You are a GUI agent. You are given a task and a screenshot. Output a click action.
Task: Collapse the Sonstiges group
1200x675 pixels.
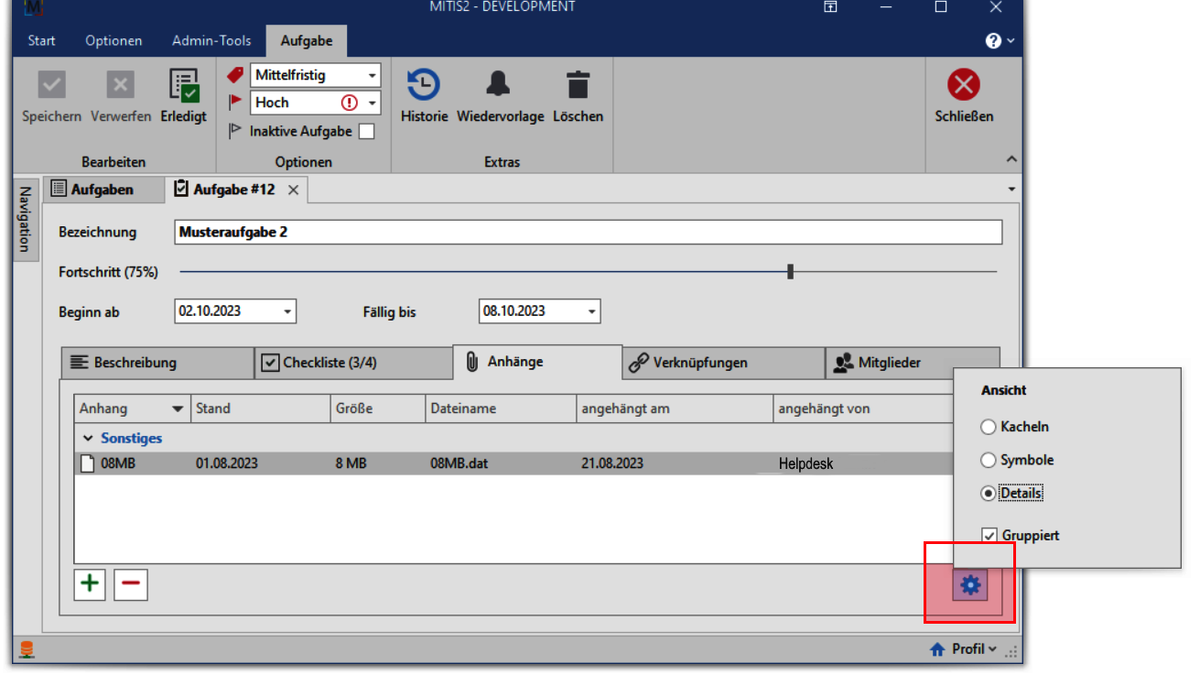[88, 438]
